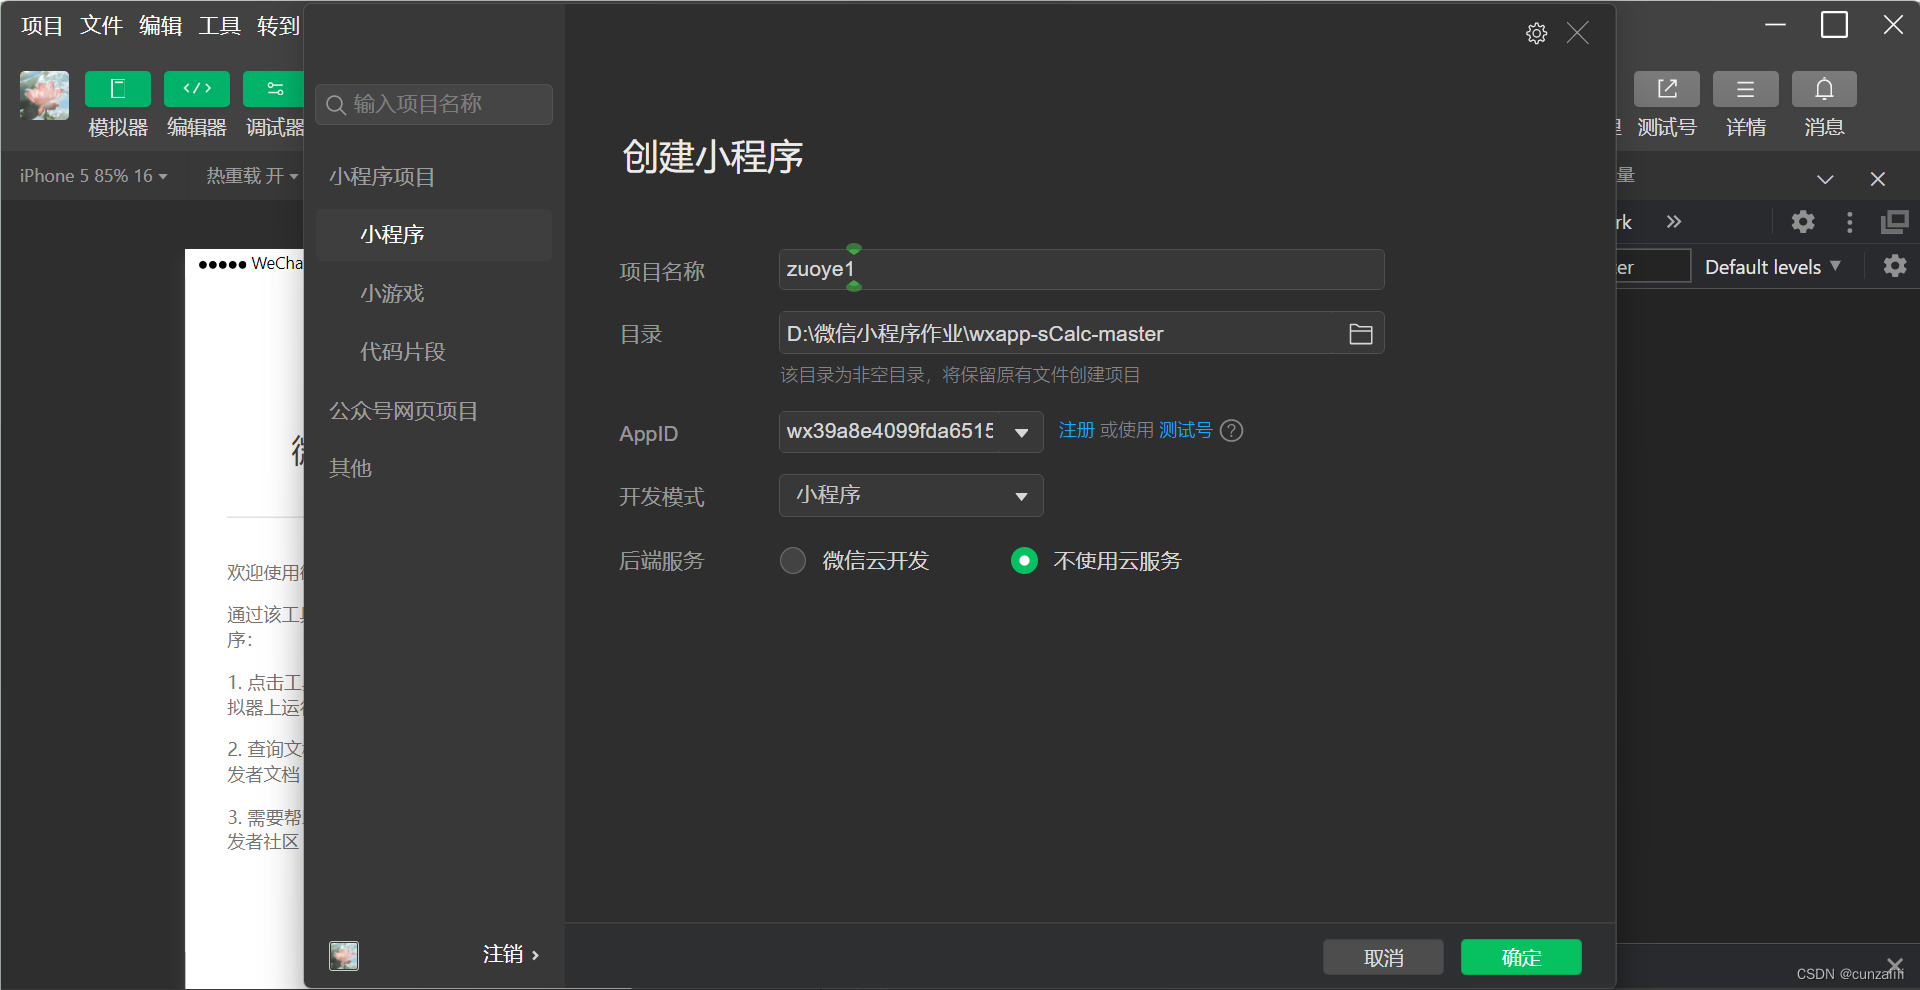This screenshot has width=1920, height=990.
Task: Click the AppID text field
Action: click(x=890, y=432)
